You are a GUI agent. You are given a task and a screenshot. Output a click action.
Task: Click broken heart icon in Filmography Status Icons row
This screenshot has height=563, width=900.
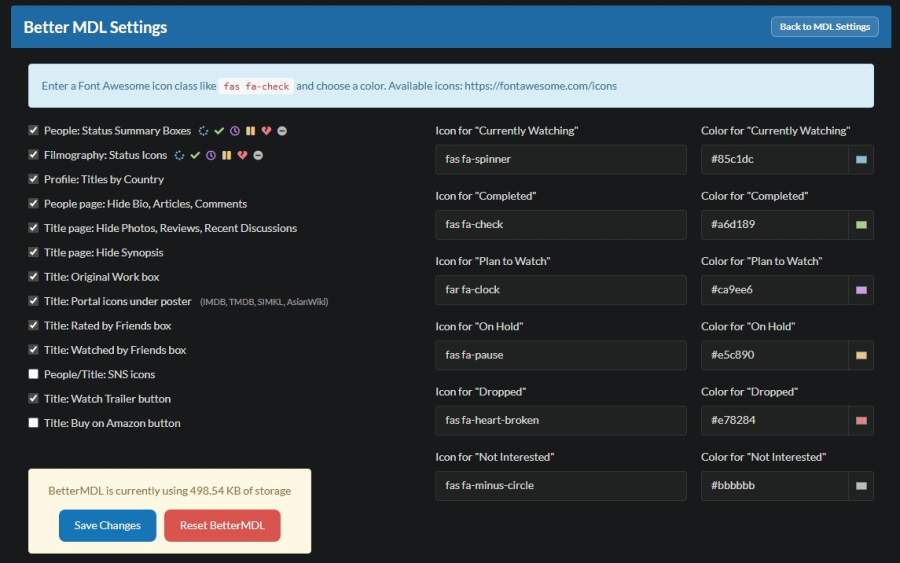click(x=242, y=156)
